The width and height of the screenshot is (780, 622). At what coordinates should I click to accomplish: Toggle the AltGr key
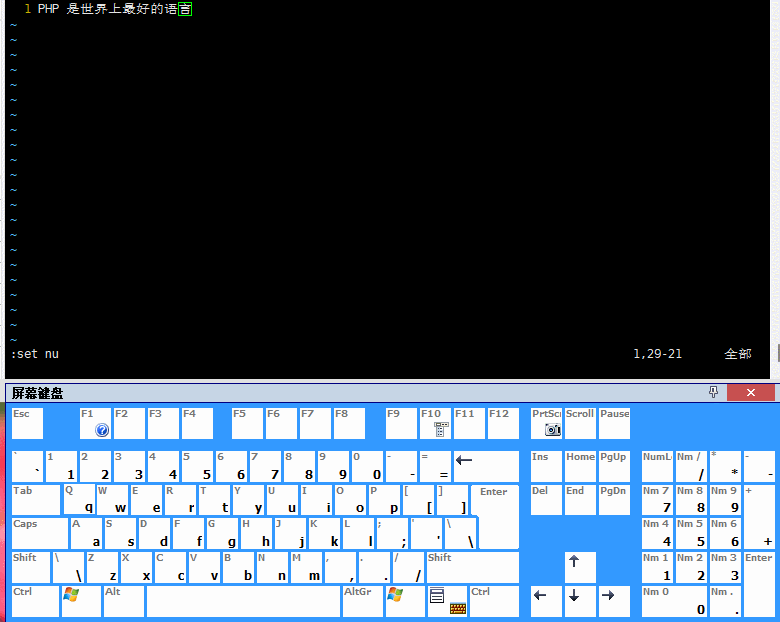point(363,601)
